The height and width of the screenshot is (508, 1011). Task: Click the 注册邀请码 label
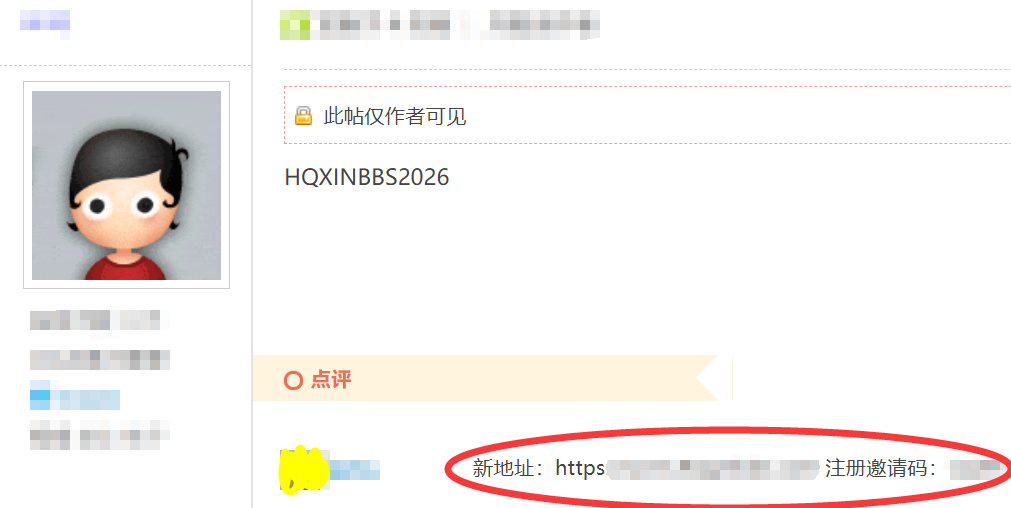[873, 469]
